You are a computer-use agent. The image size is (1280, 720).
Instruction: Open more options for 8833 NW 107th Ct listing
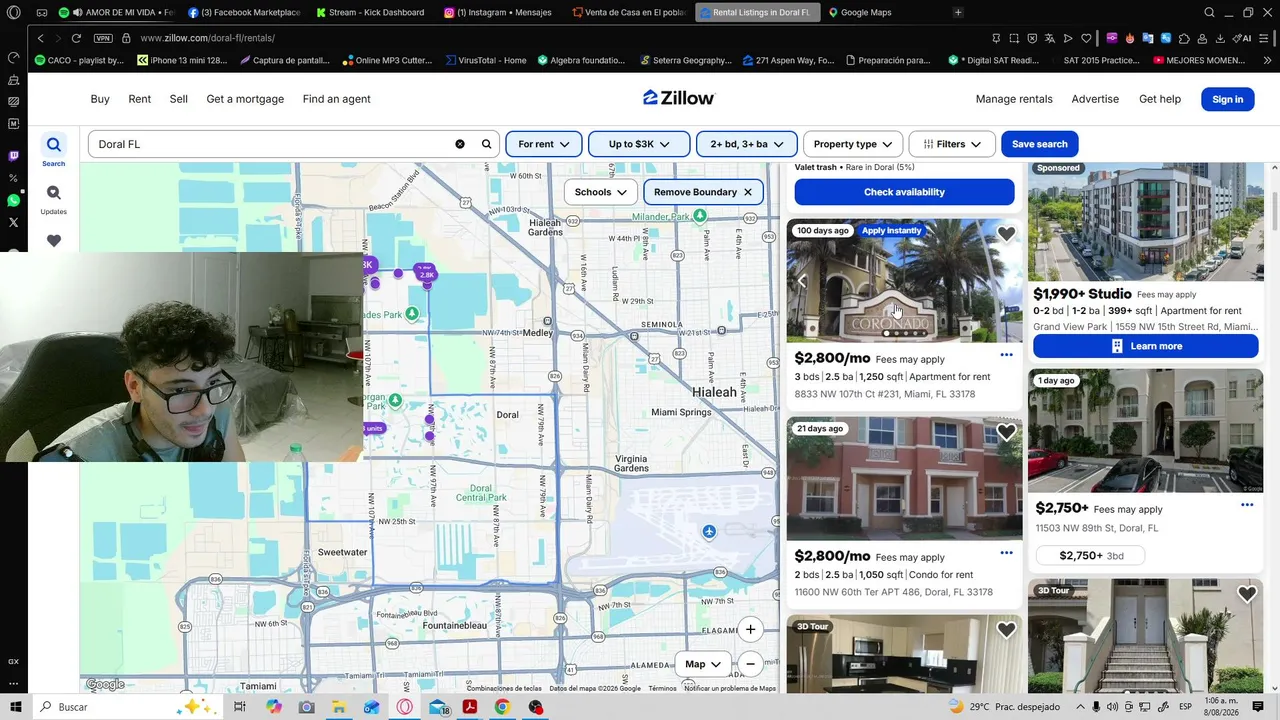point(1007,355)
